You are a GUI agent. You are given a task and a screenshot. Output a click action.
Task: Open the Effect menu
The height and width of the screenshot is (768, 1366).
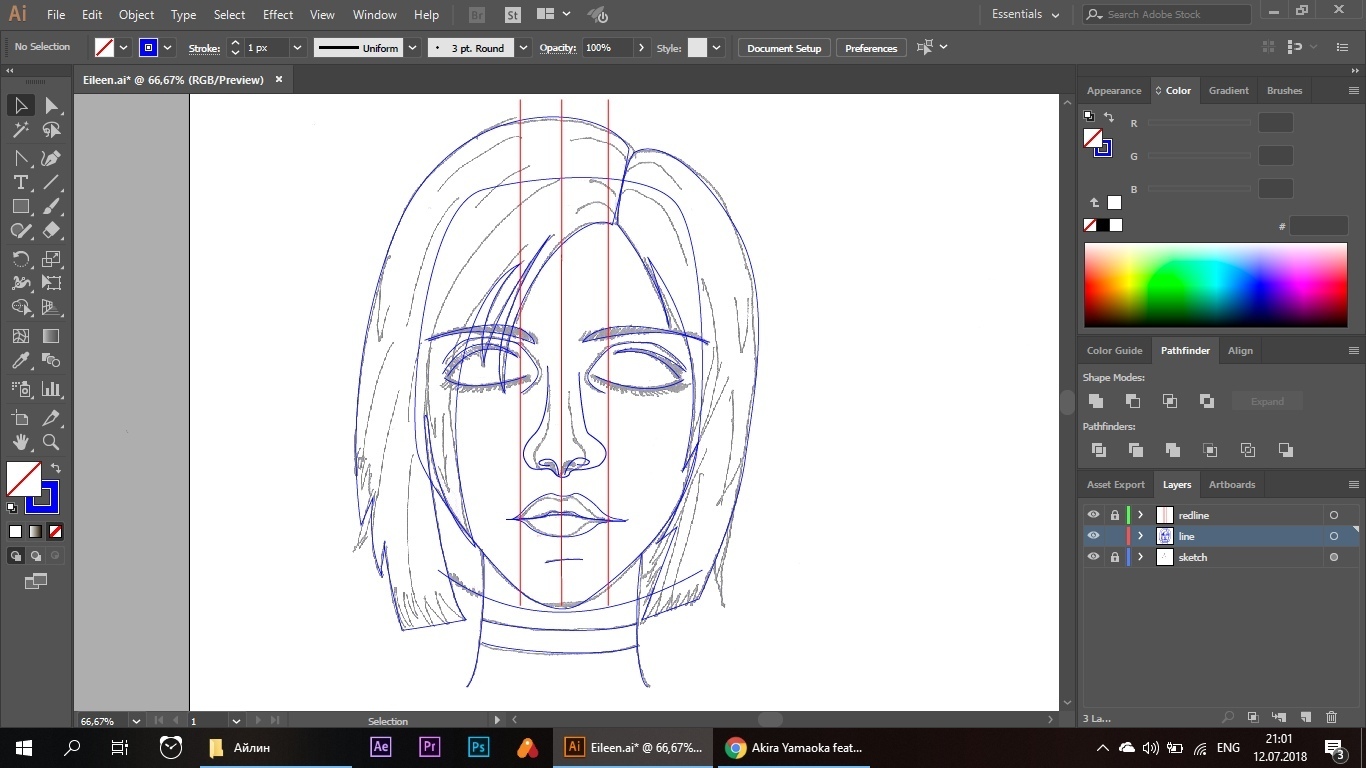click(x=278, y=15)
